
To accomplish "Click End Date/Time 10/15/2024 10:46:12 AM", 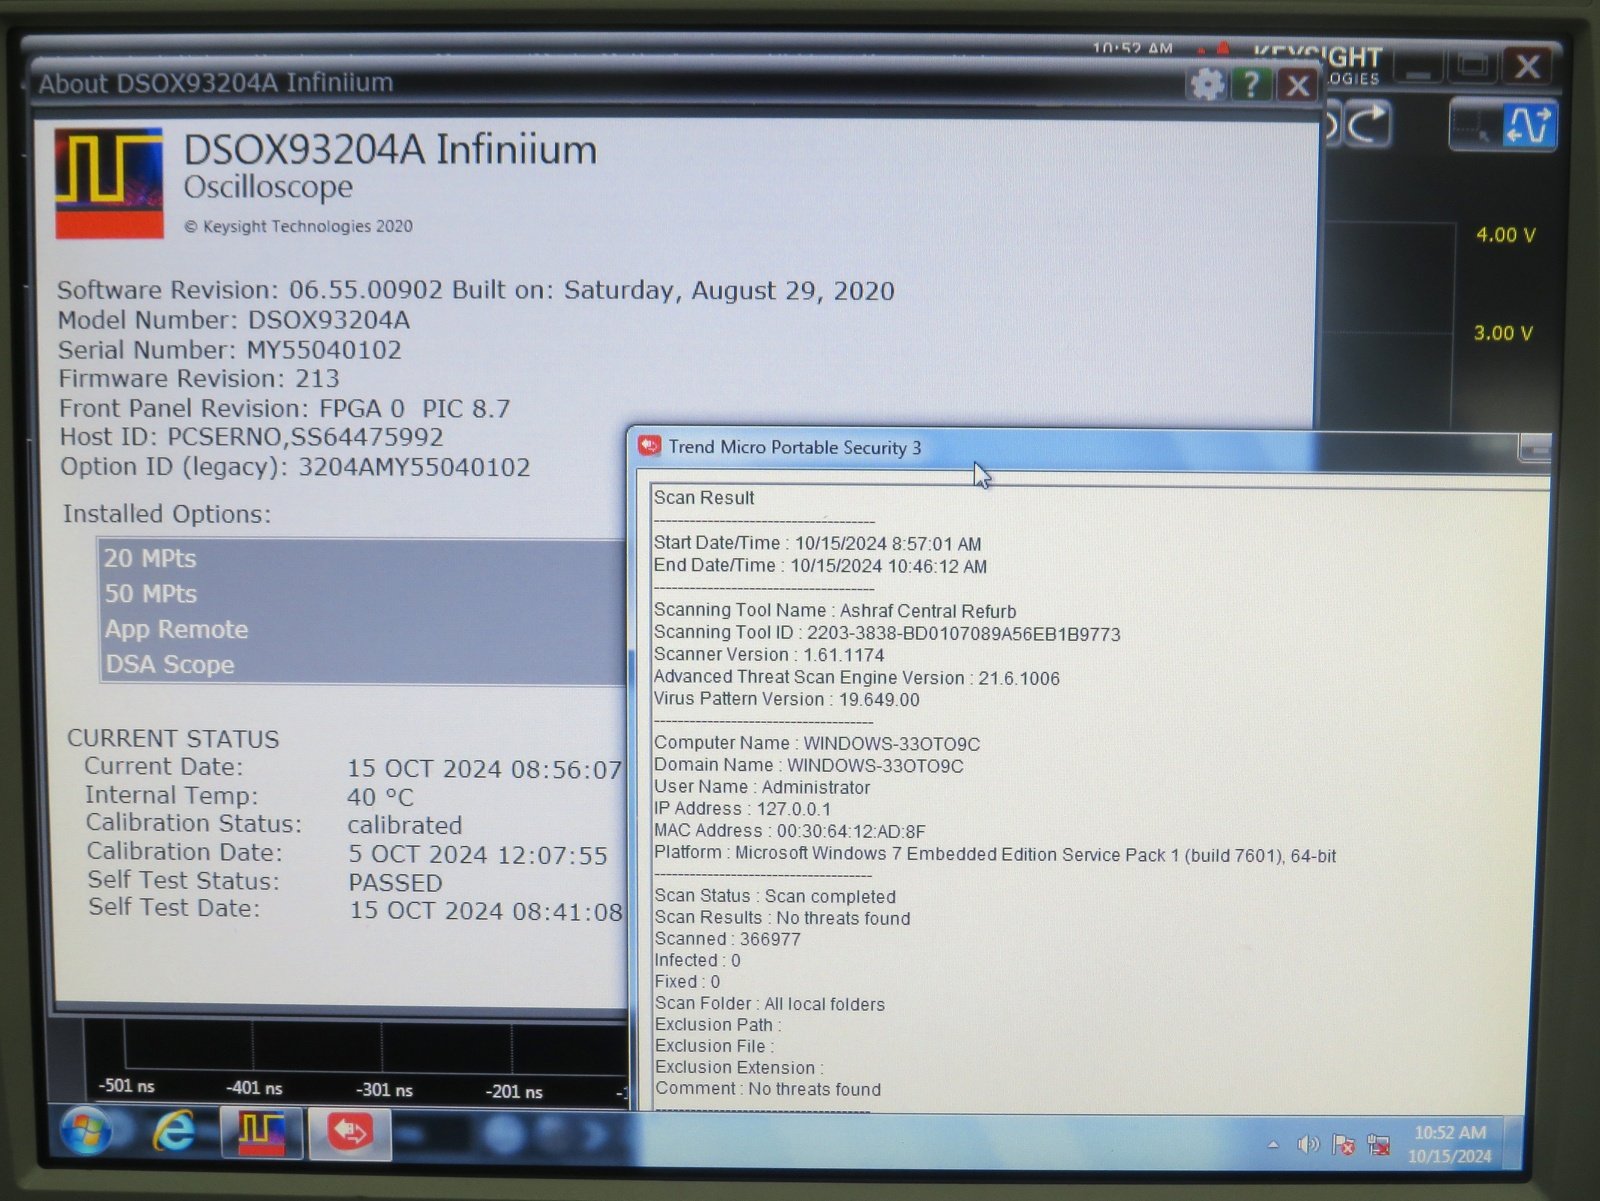I will pyautogui.click(x=820, y=565).
